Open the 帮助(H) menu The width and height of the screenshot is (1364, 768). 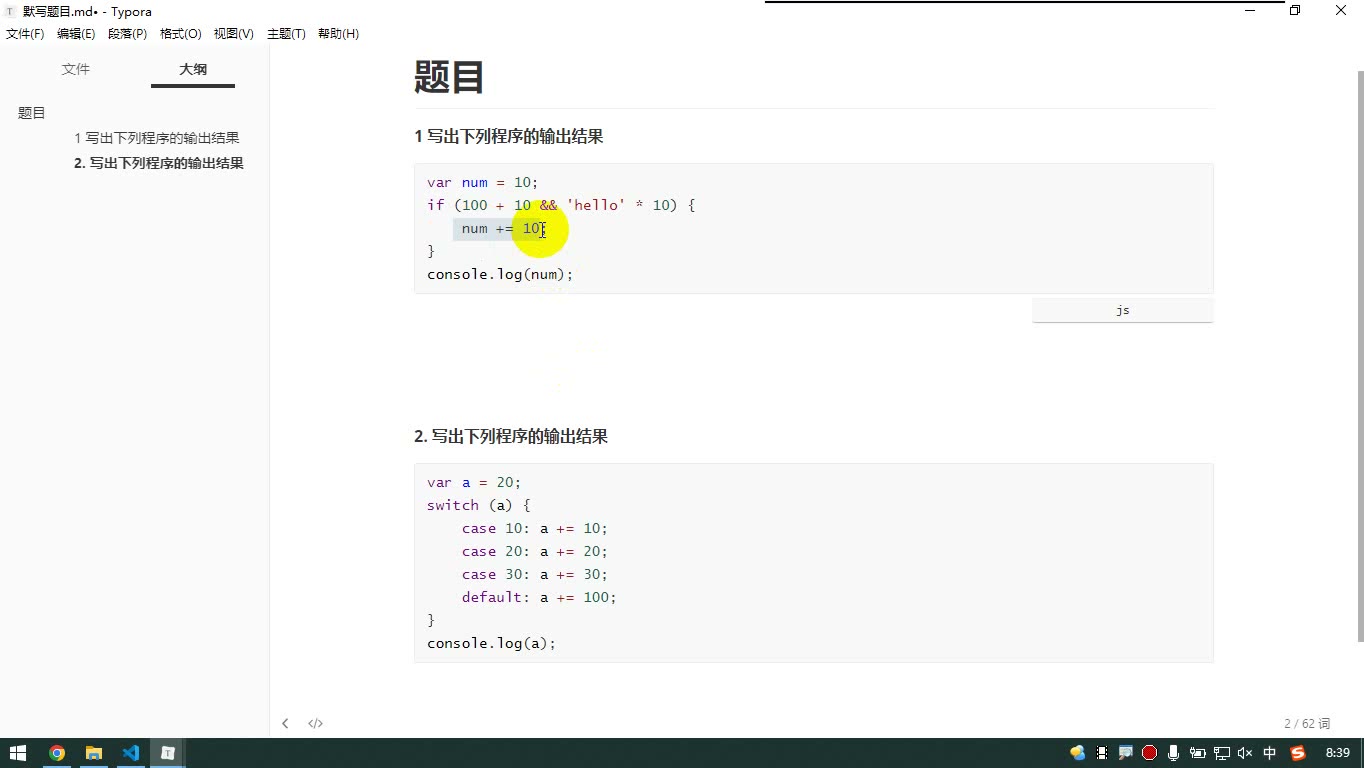(x=338, y=34)
